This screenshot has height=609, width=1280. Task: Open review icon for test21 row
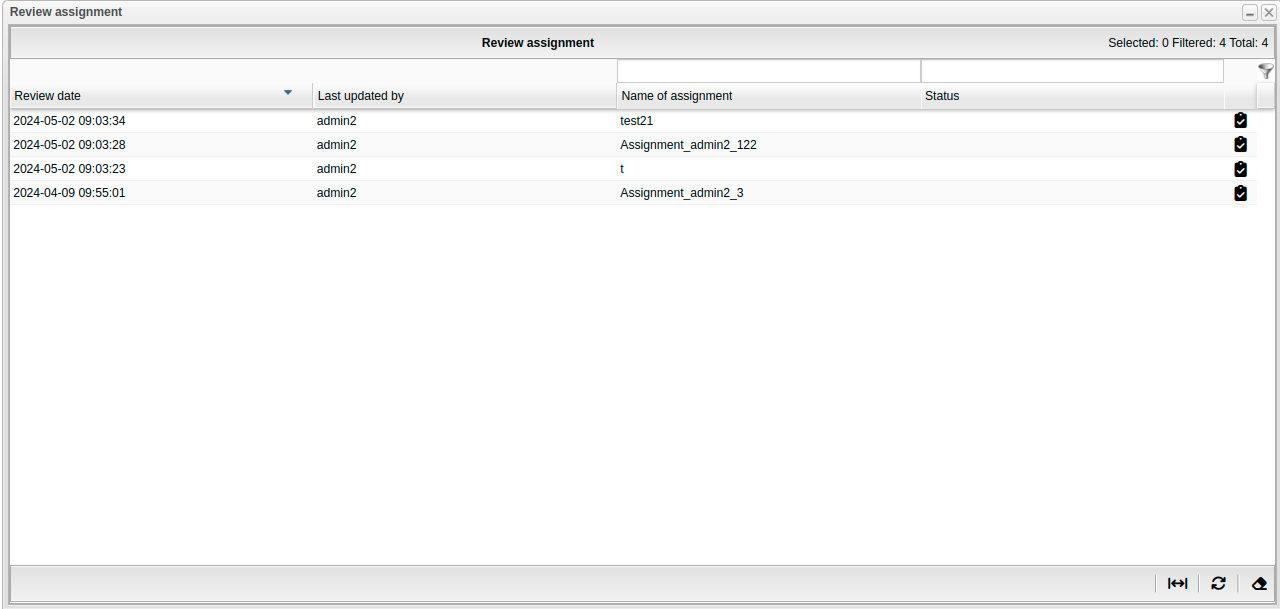[x=1240, y=121]
